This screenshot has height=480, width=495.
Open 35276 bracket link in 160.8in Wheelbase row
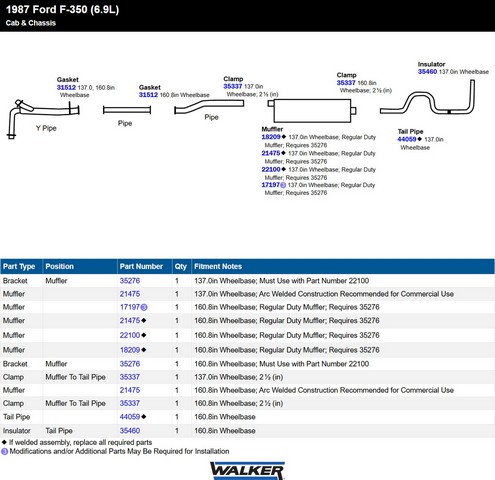pyautogui.click(x=130, y=364)
